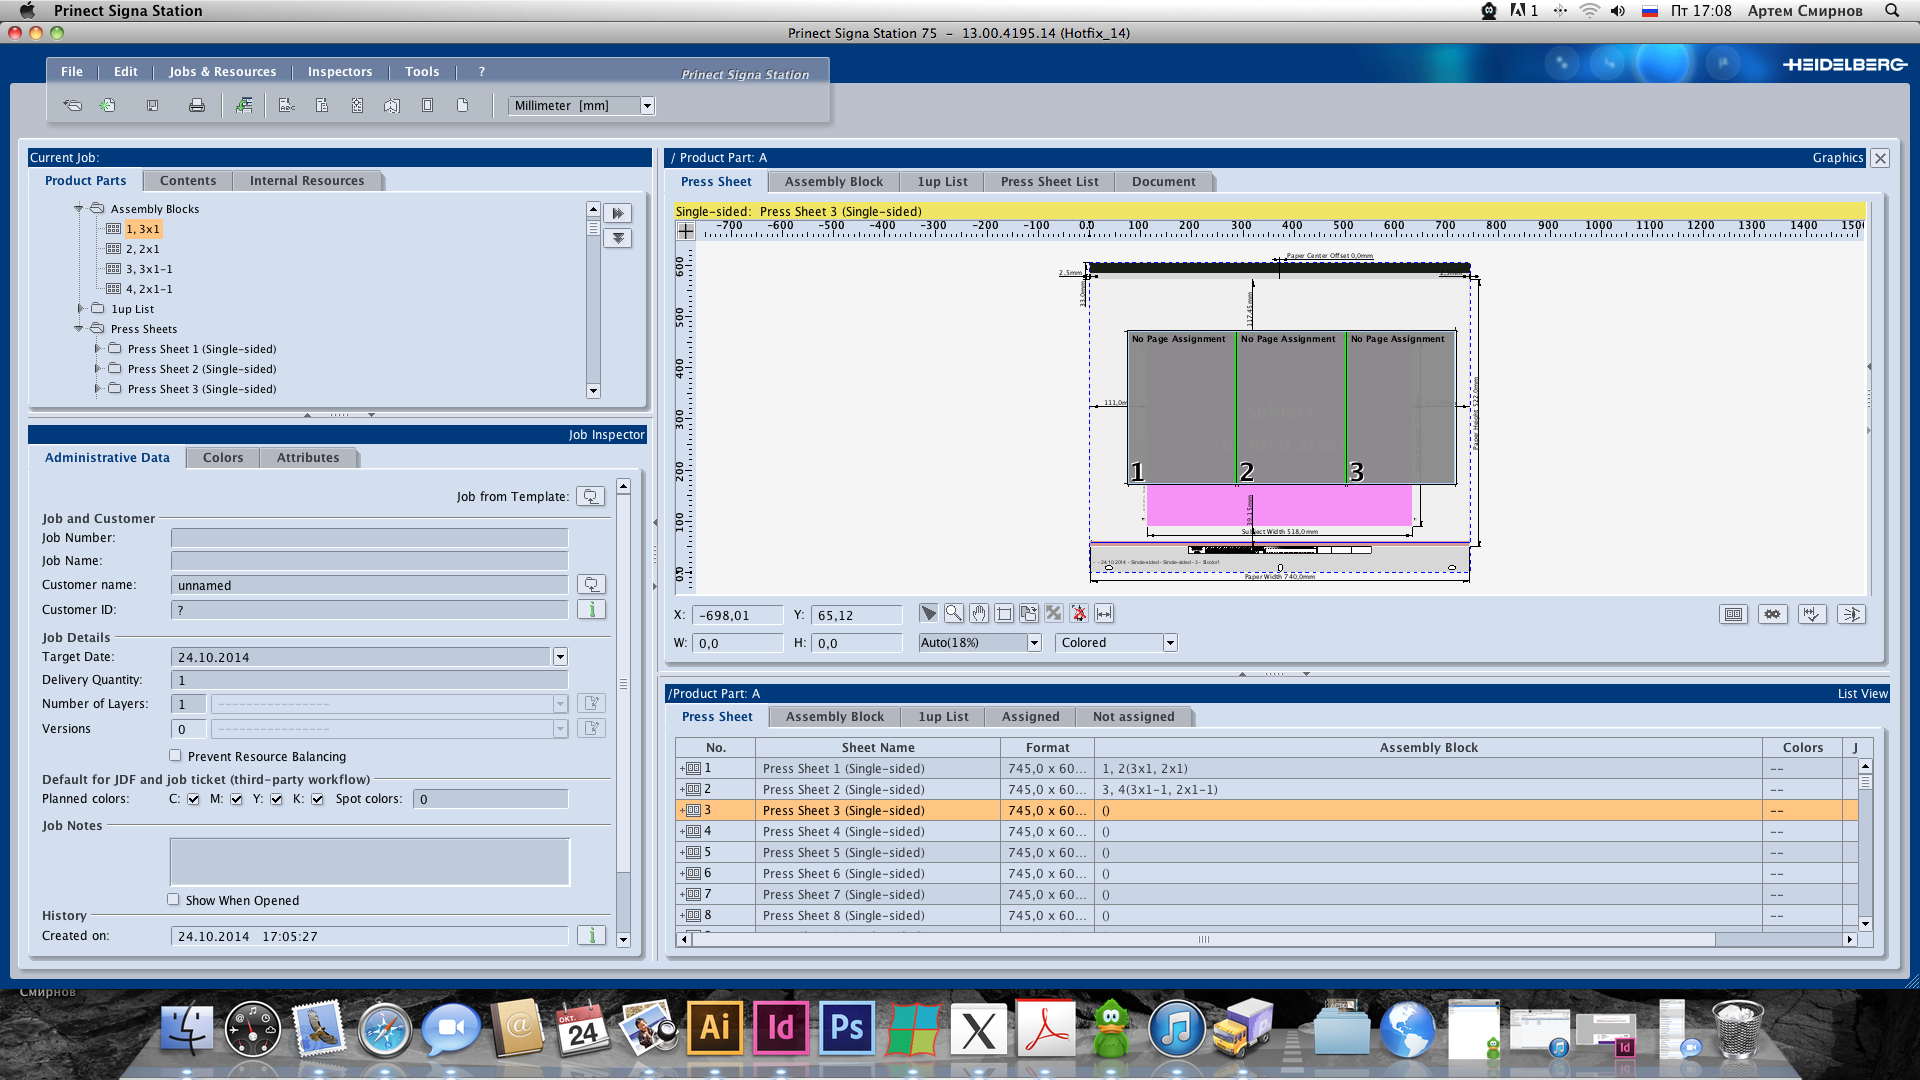This screenshot has height=1080, width=1920.
Task: Expand row 4 in the press sheet table
Action: point(682,831)
